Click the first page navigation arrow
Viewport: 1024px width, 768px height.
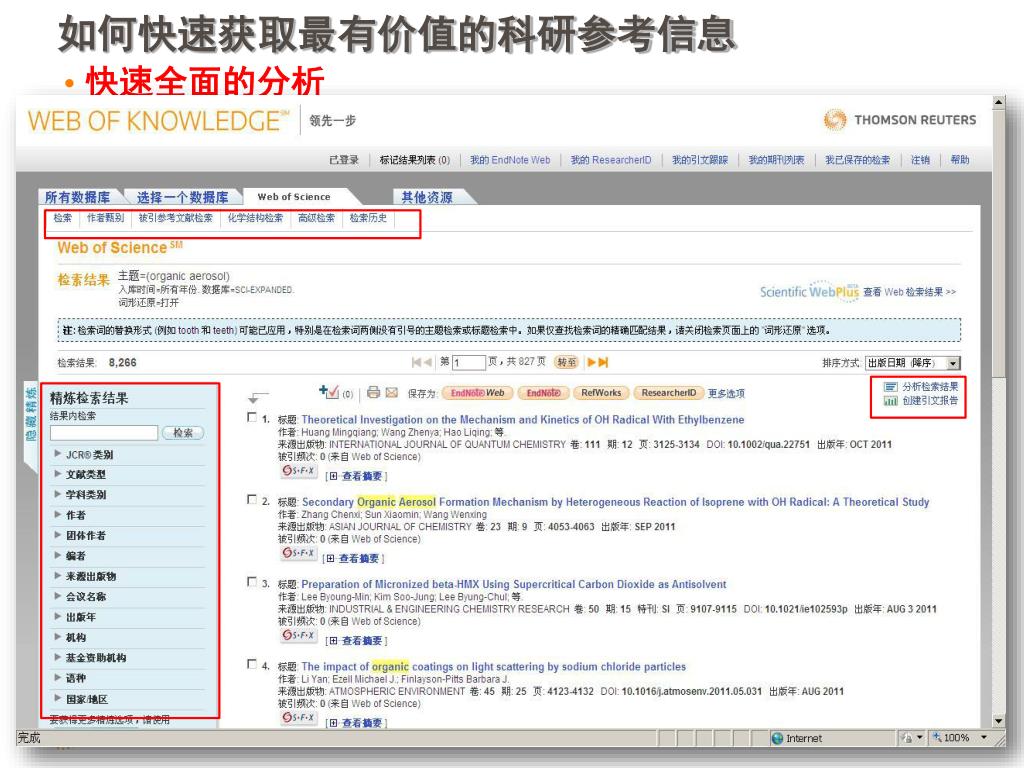coord(417,362)
